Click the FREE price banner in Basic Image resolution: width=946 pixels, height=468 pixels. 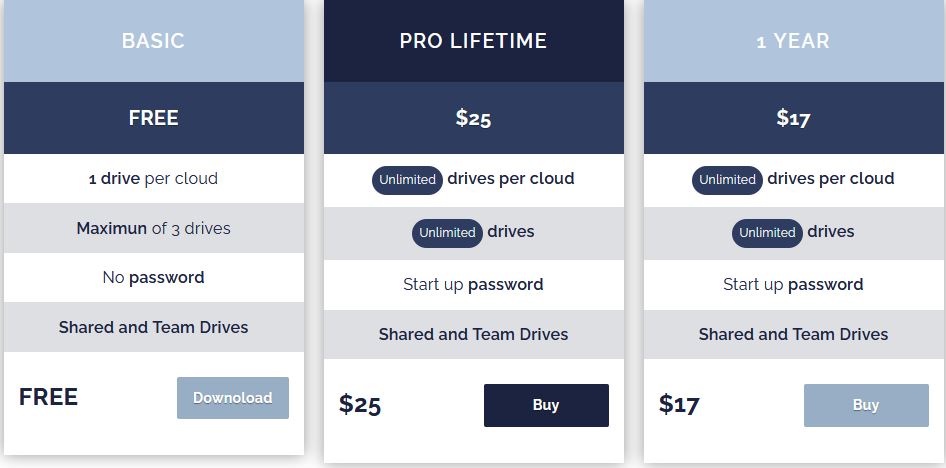click(x=153, y=118)
